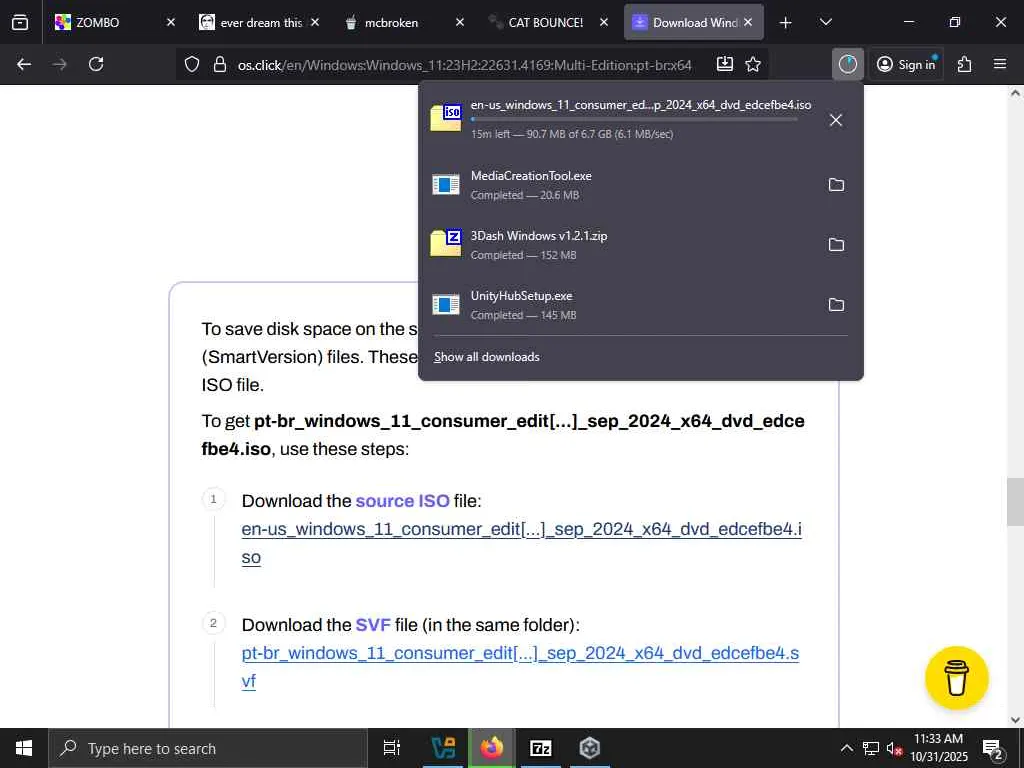Toggle the downloads panel toolbar button

click(x=848, y=64)
